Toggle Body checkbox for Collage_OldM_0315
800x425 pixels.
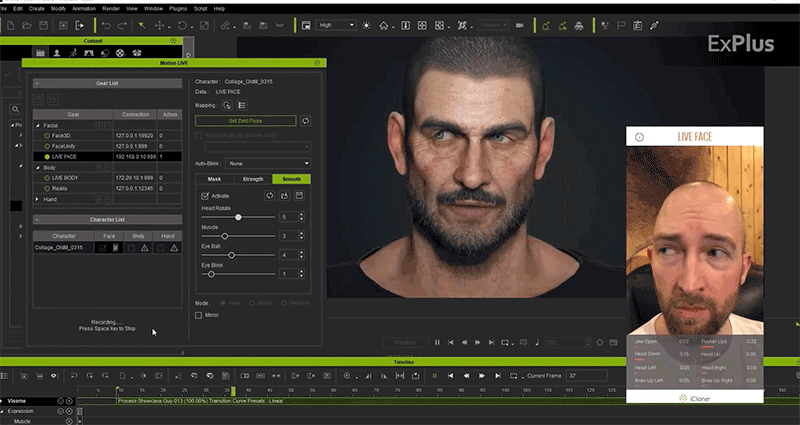coord(132,248)
